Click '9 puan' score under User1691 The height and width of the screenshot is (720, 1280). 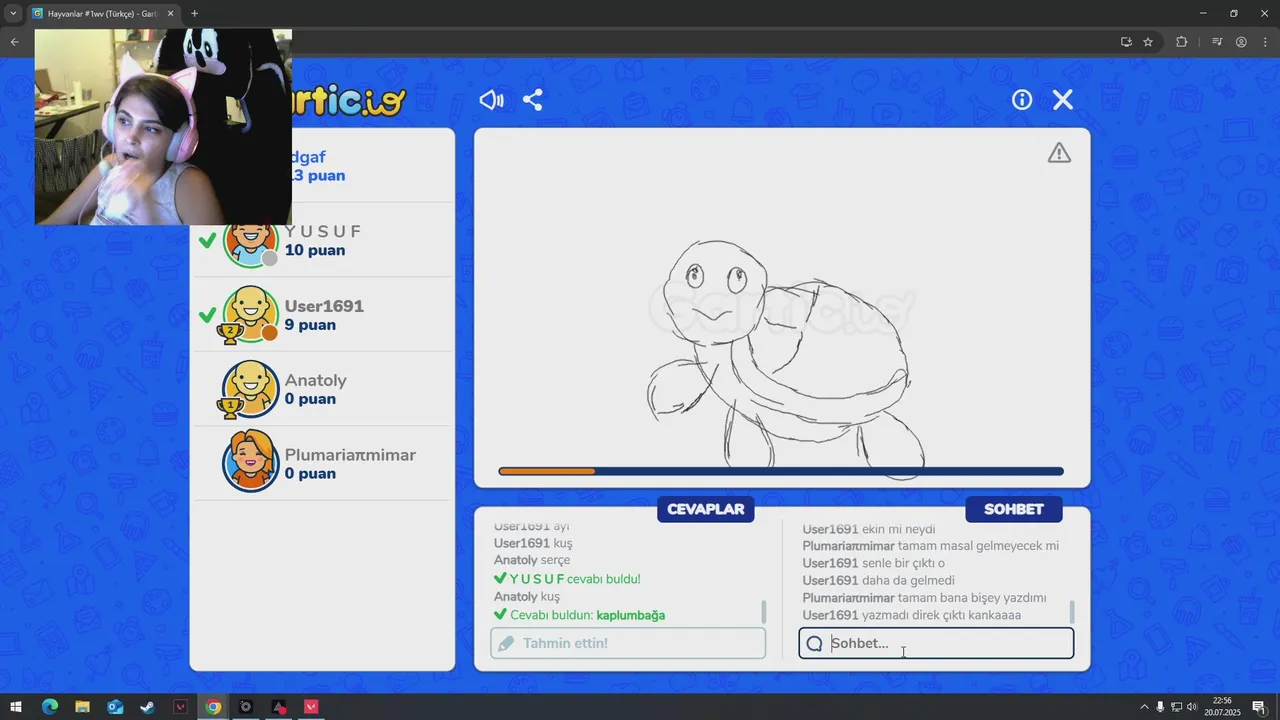310,325
